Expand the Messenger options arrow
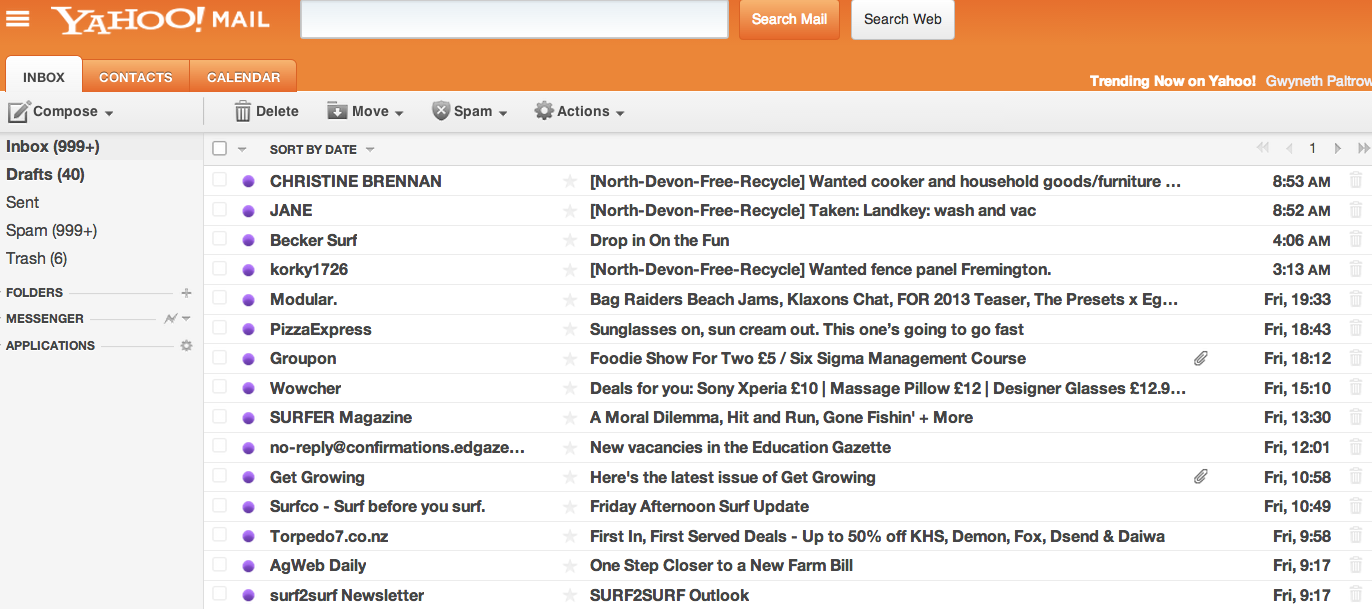This screenshot has width=1372, height=609. coord(186,319)
